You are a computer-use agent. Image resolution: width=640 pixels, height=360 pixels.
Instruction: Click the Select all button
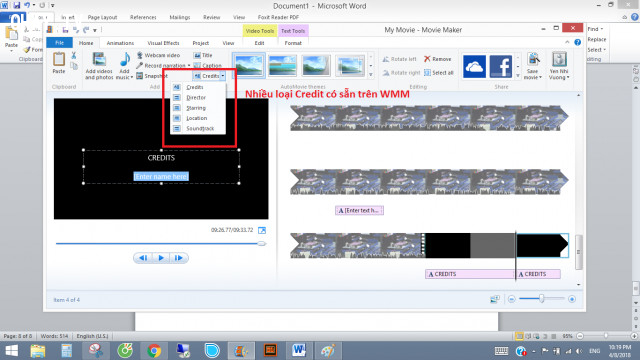coord(439,73)
